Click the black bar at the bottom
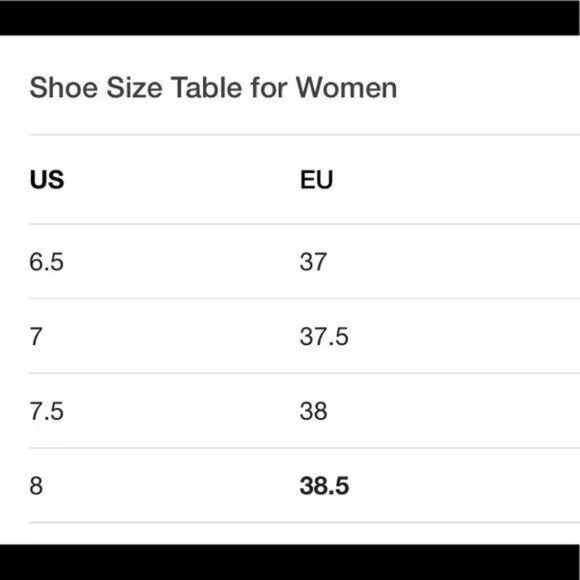 290,562
